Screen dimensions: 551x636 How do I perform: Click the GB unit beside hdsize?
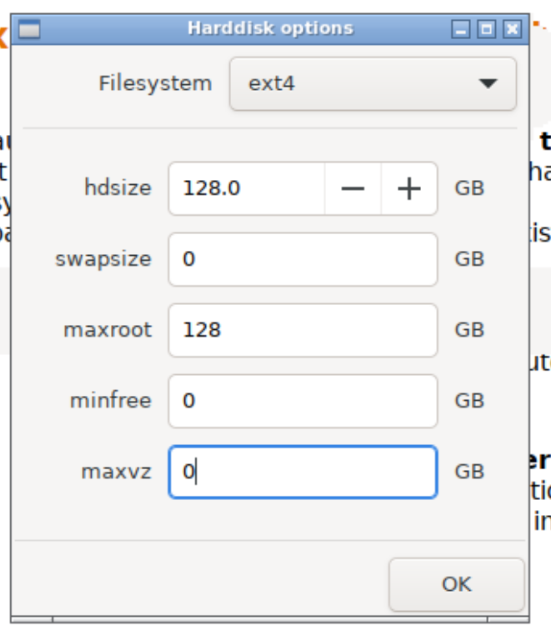pyautogui.click(x=469, y=188)
